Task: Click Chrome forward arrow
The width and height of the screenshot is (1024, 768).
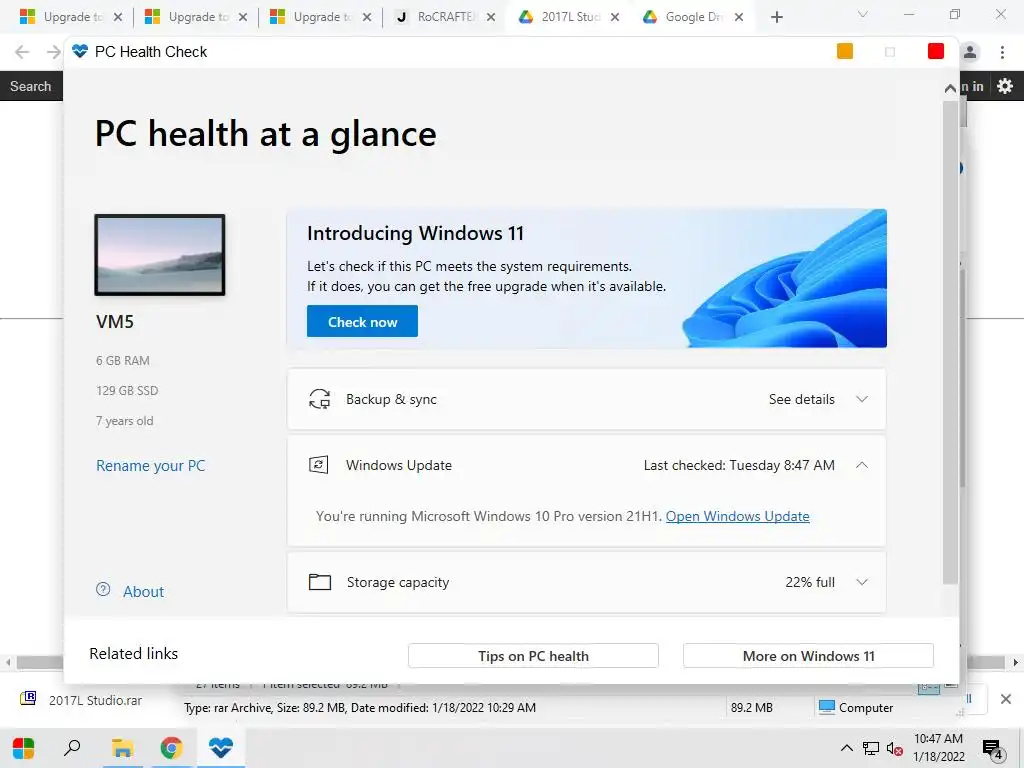Action: coord(54,52)
